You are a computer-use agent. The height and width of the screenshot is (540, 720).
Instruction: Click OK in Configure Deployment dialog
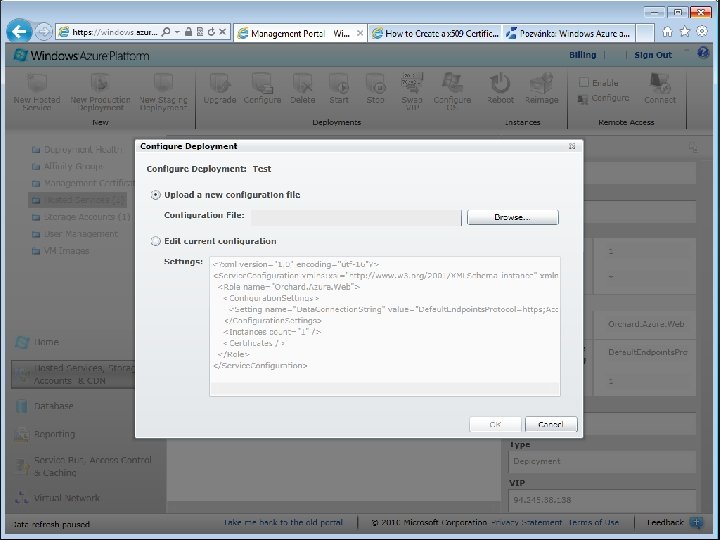click(495, 424)
